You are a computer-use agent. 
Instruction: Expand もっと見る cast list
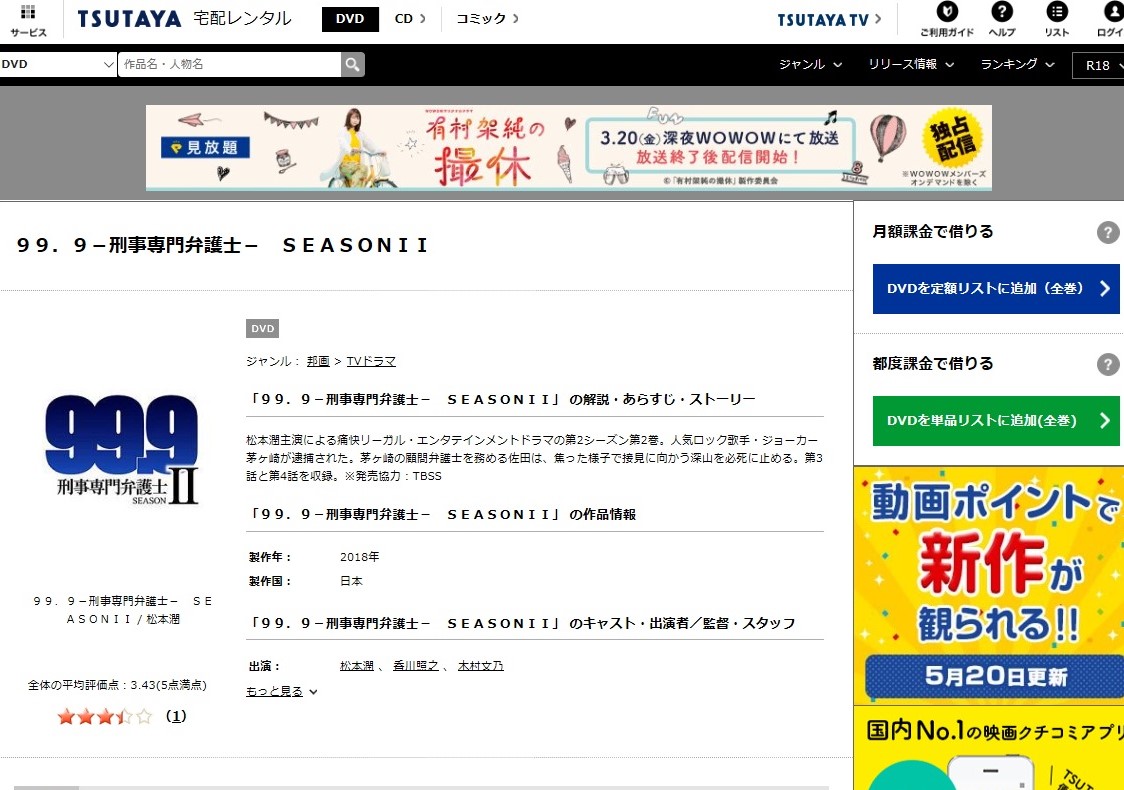281,691
